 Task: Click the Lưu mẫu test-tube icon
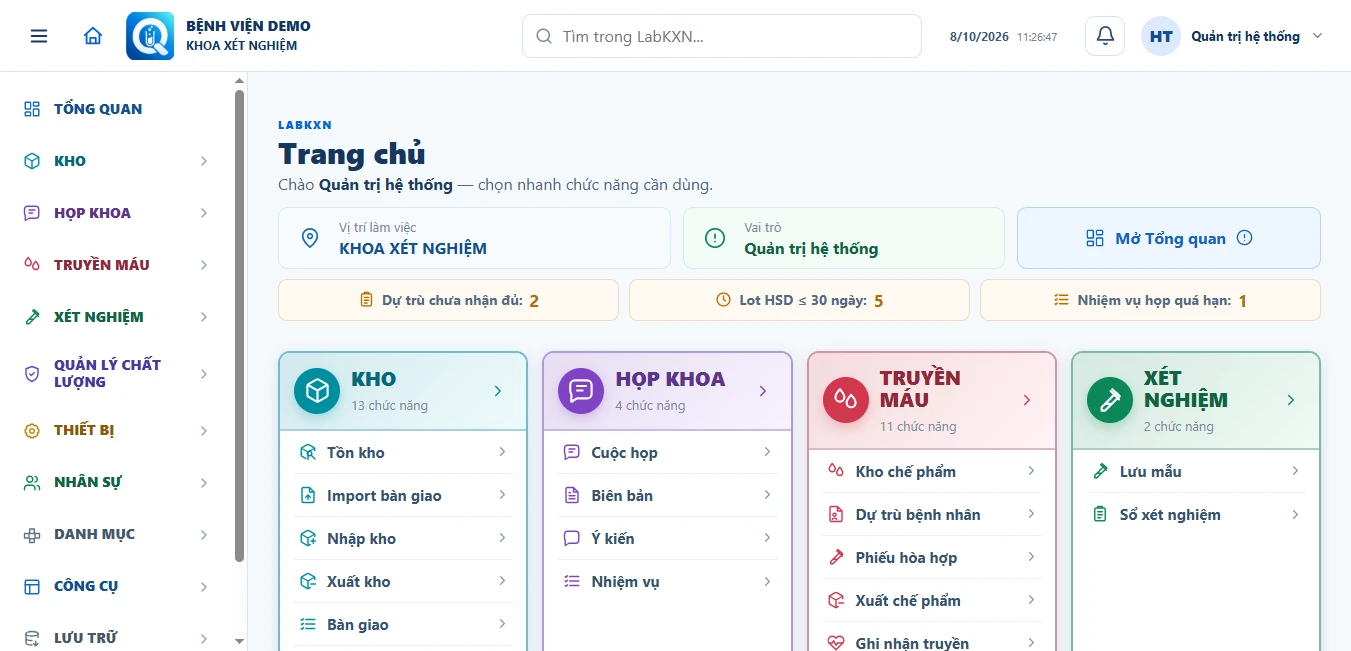(1100, 472)
